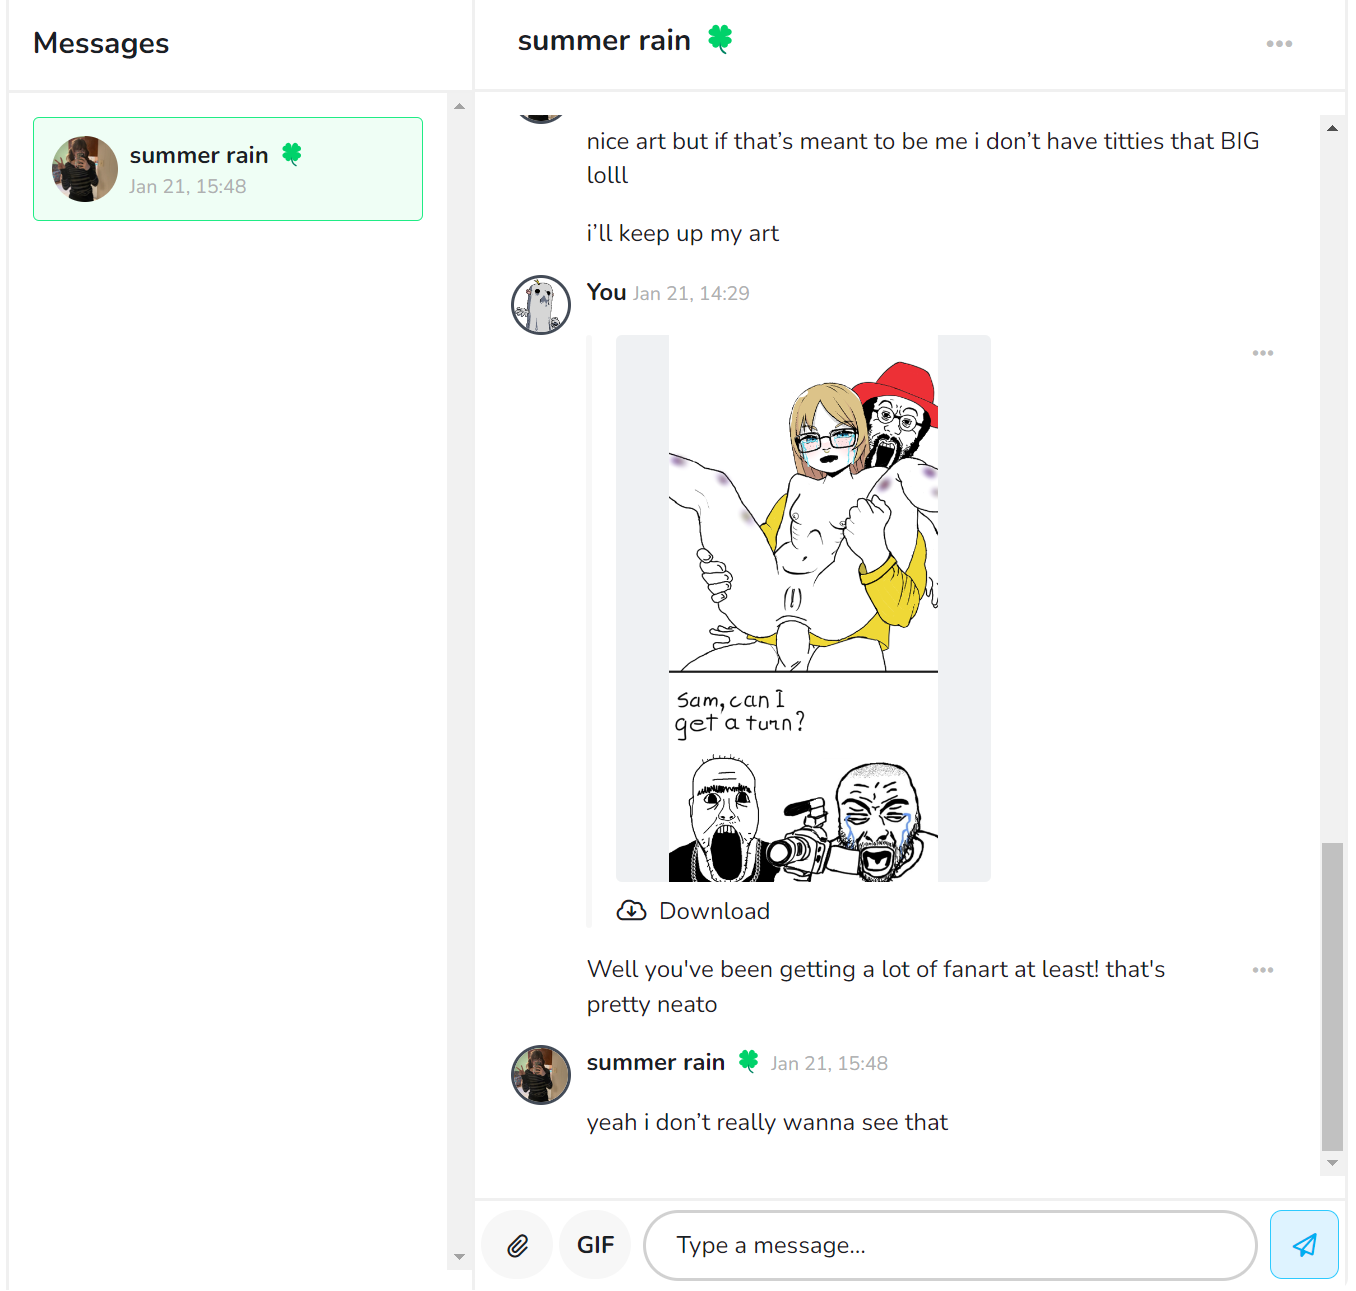Click the conversation list scrollbar down arrow
Screen dimensions: 1356x1291
[459, 1257]
